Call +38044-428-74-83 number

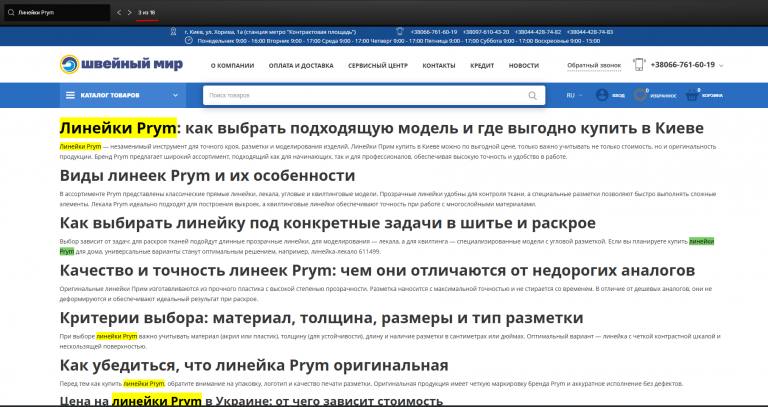[x=589, y=32]
